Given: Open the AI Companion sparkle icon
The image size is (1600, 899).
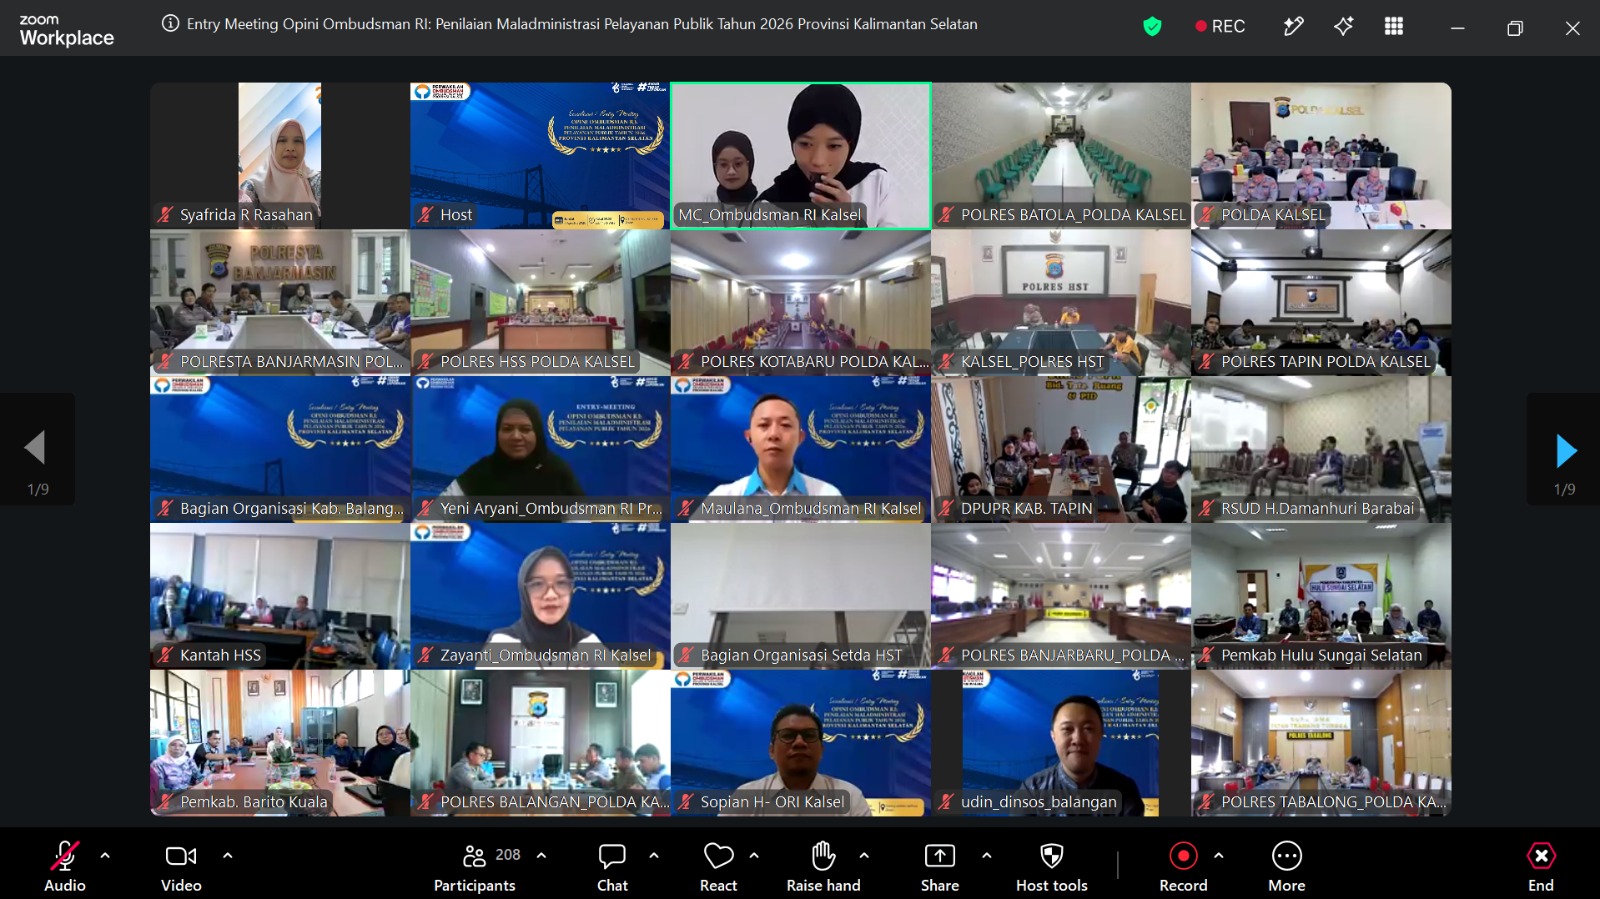Looking at the screenshot, I should click(x=1343, y=27).
